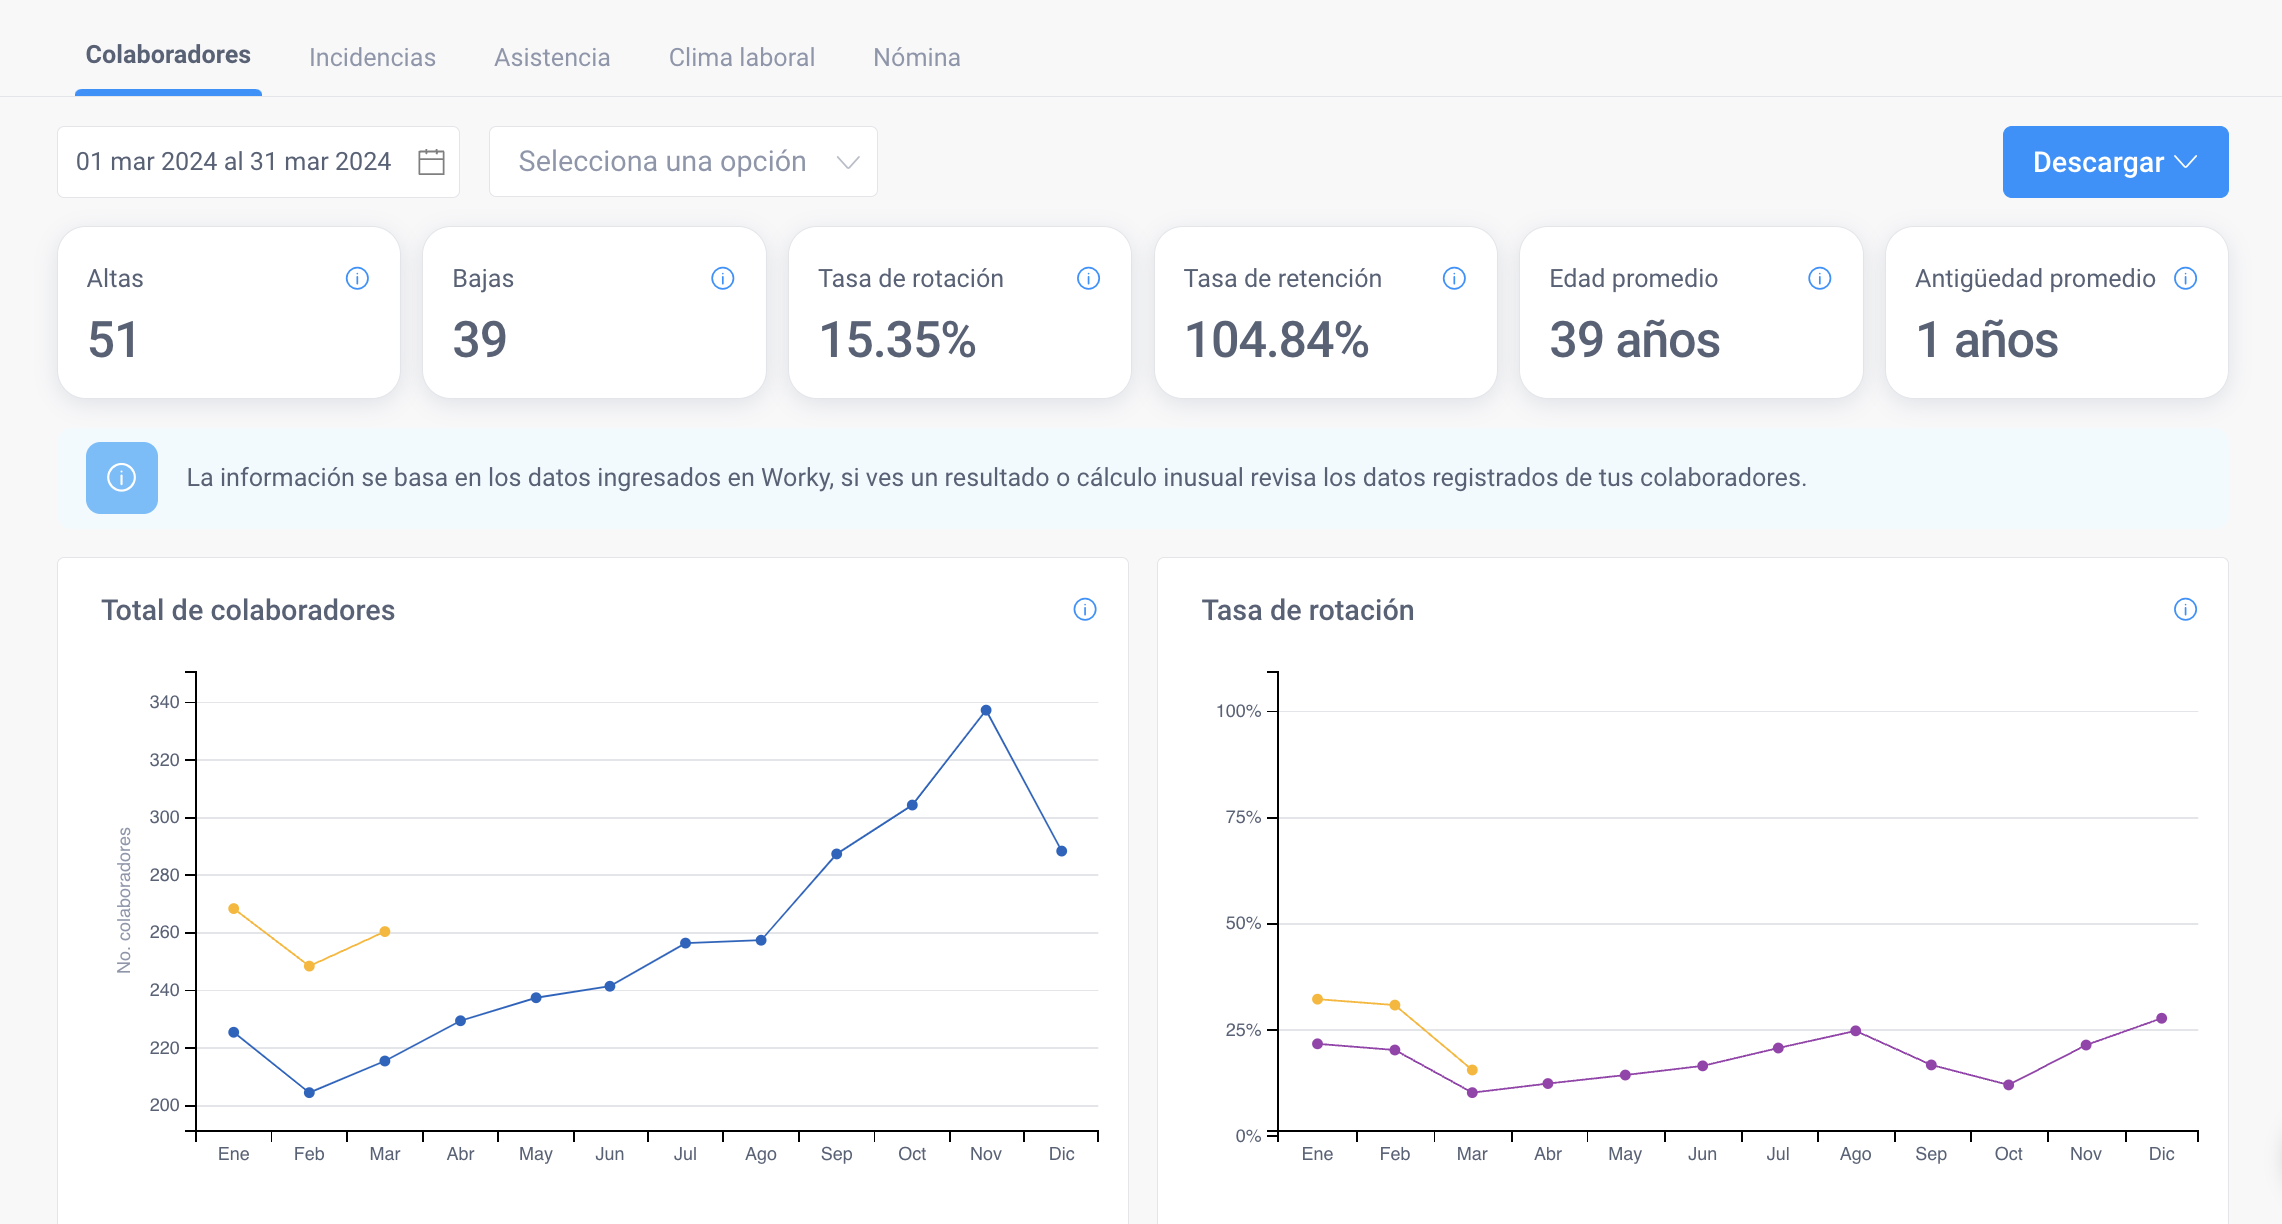This screenshot has height=1224, width=2282.
Task: Click the Bajas info icon
Action: pyautogui.click(x=723, y=279)
